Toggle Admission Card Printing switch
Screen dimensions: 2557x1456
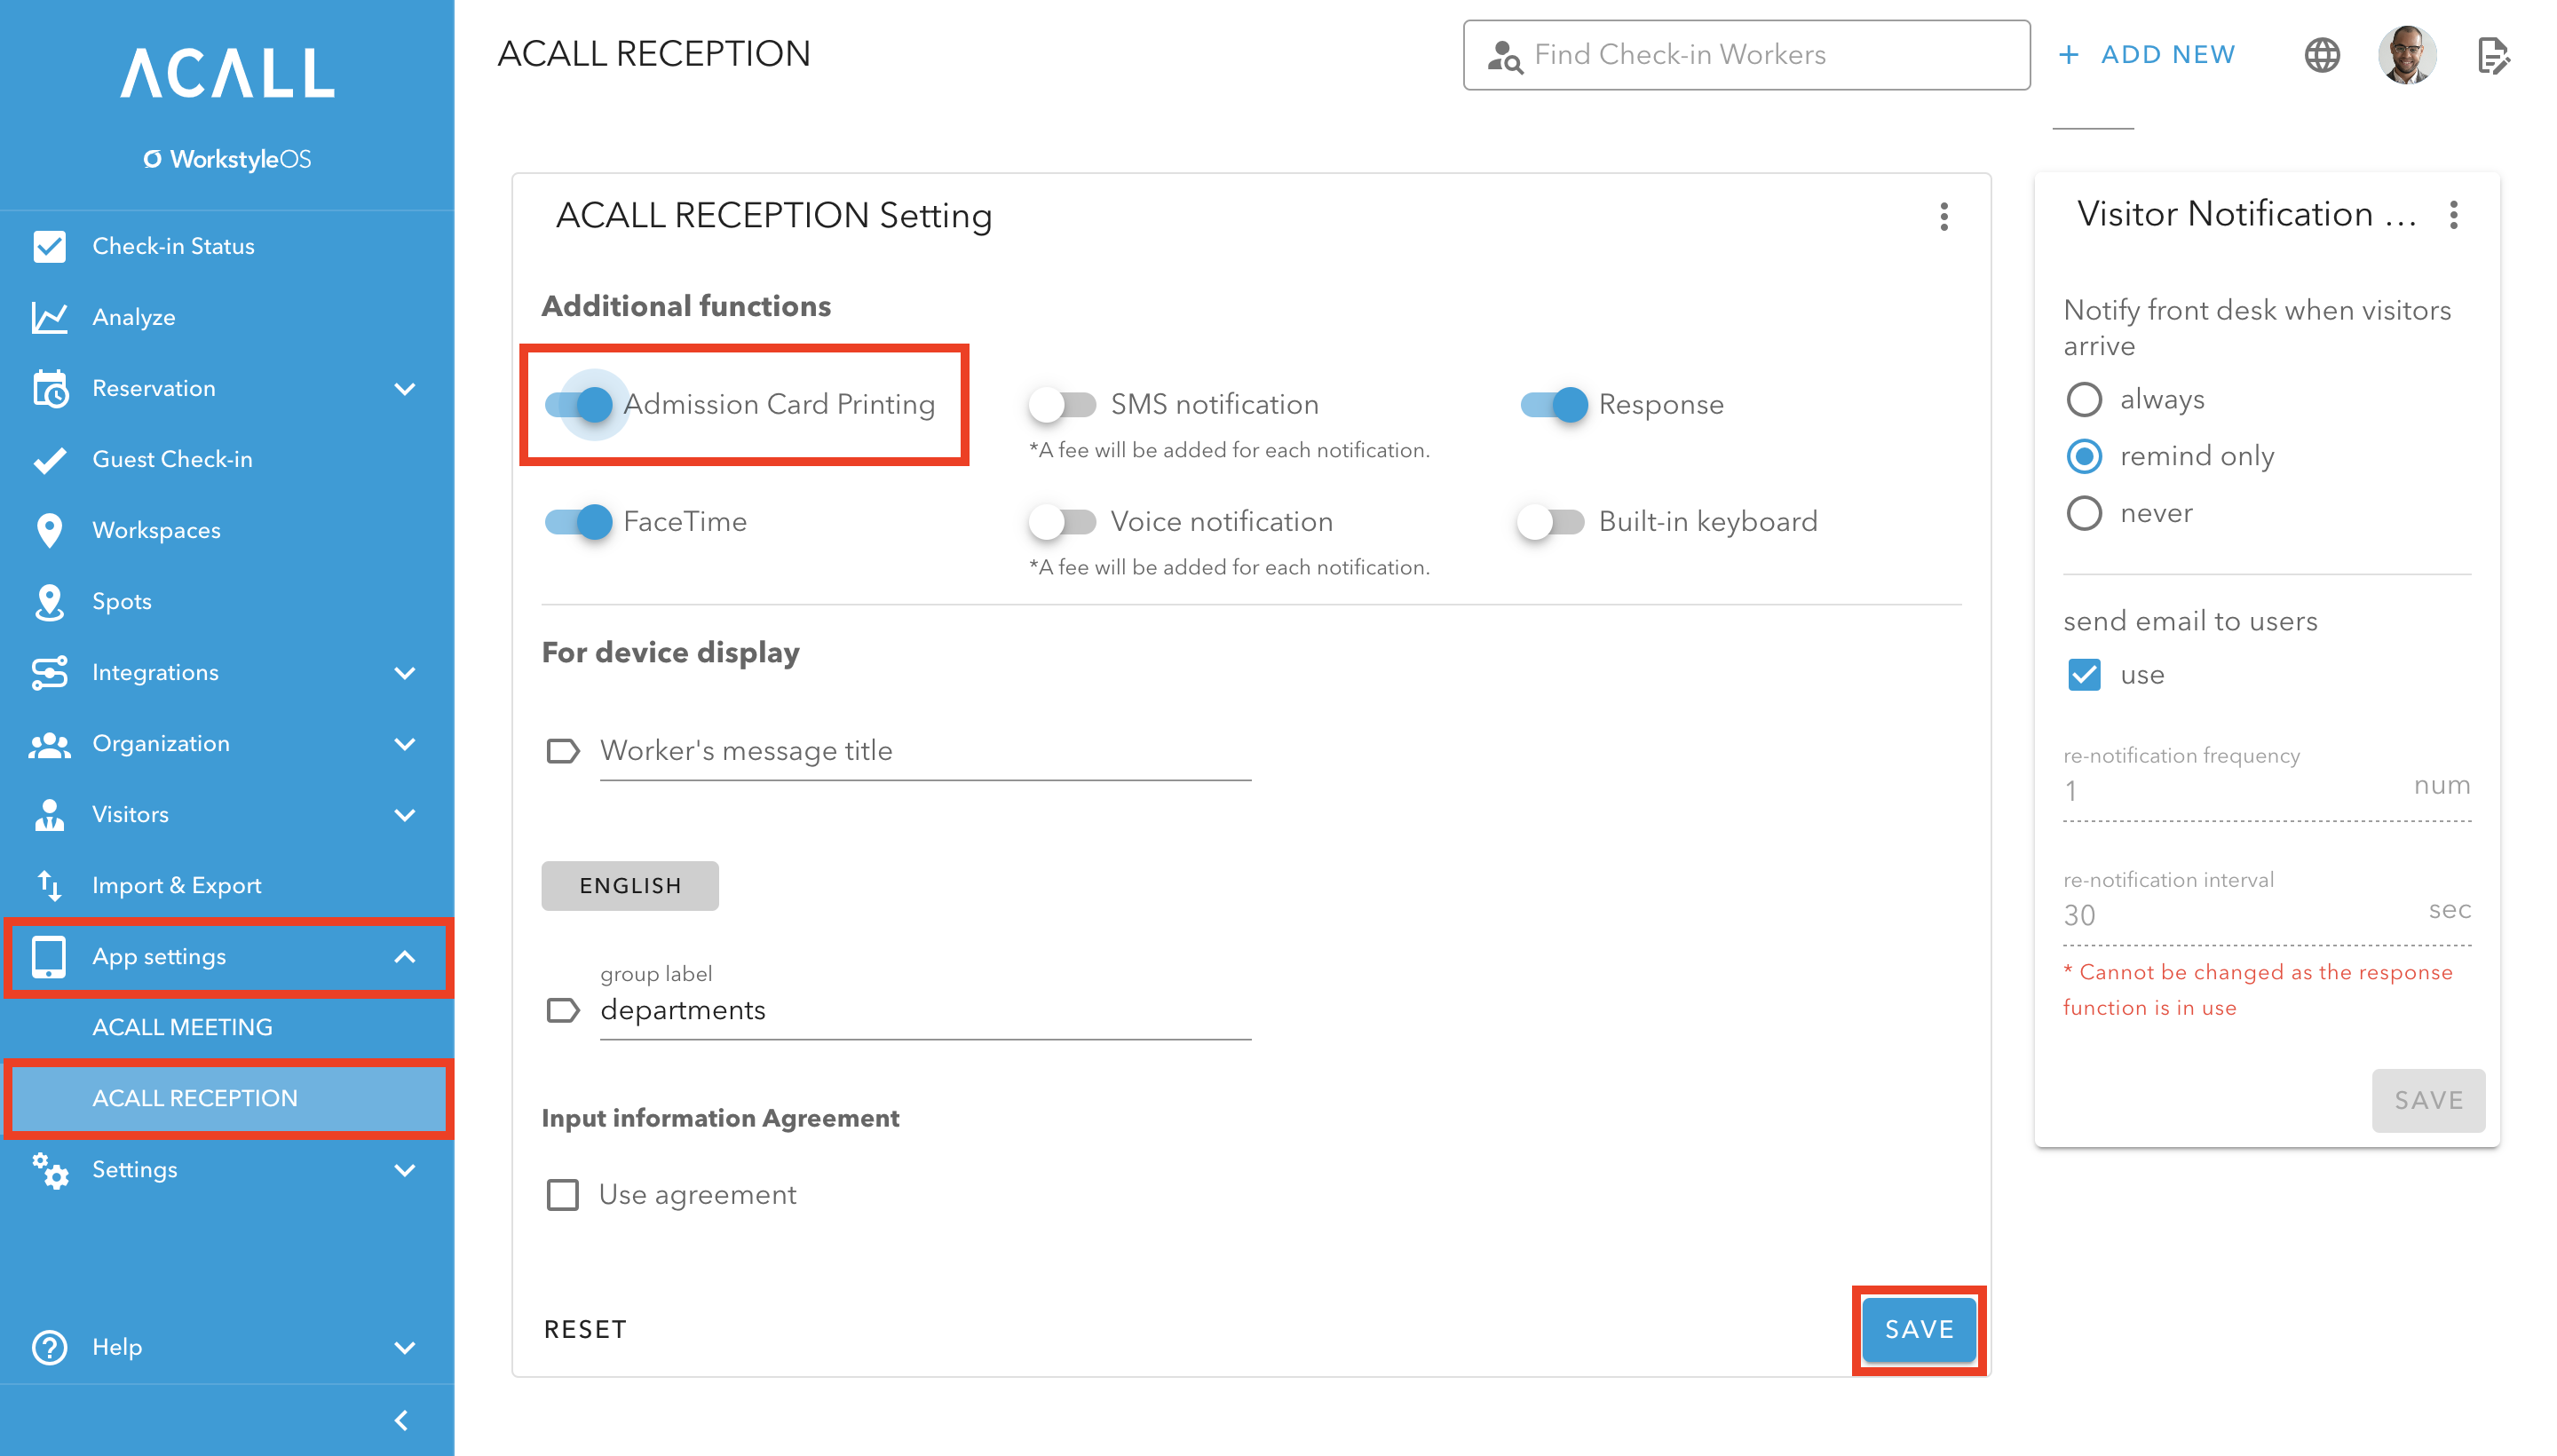579,404
